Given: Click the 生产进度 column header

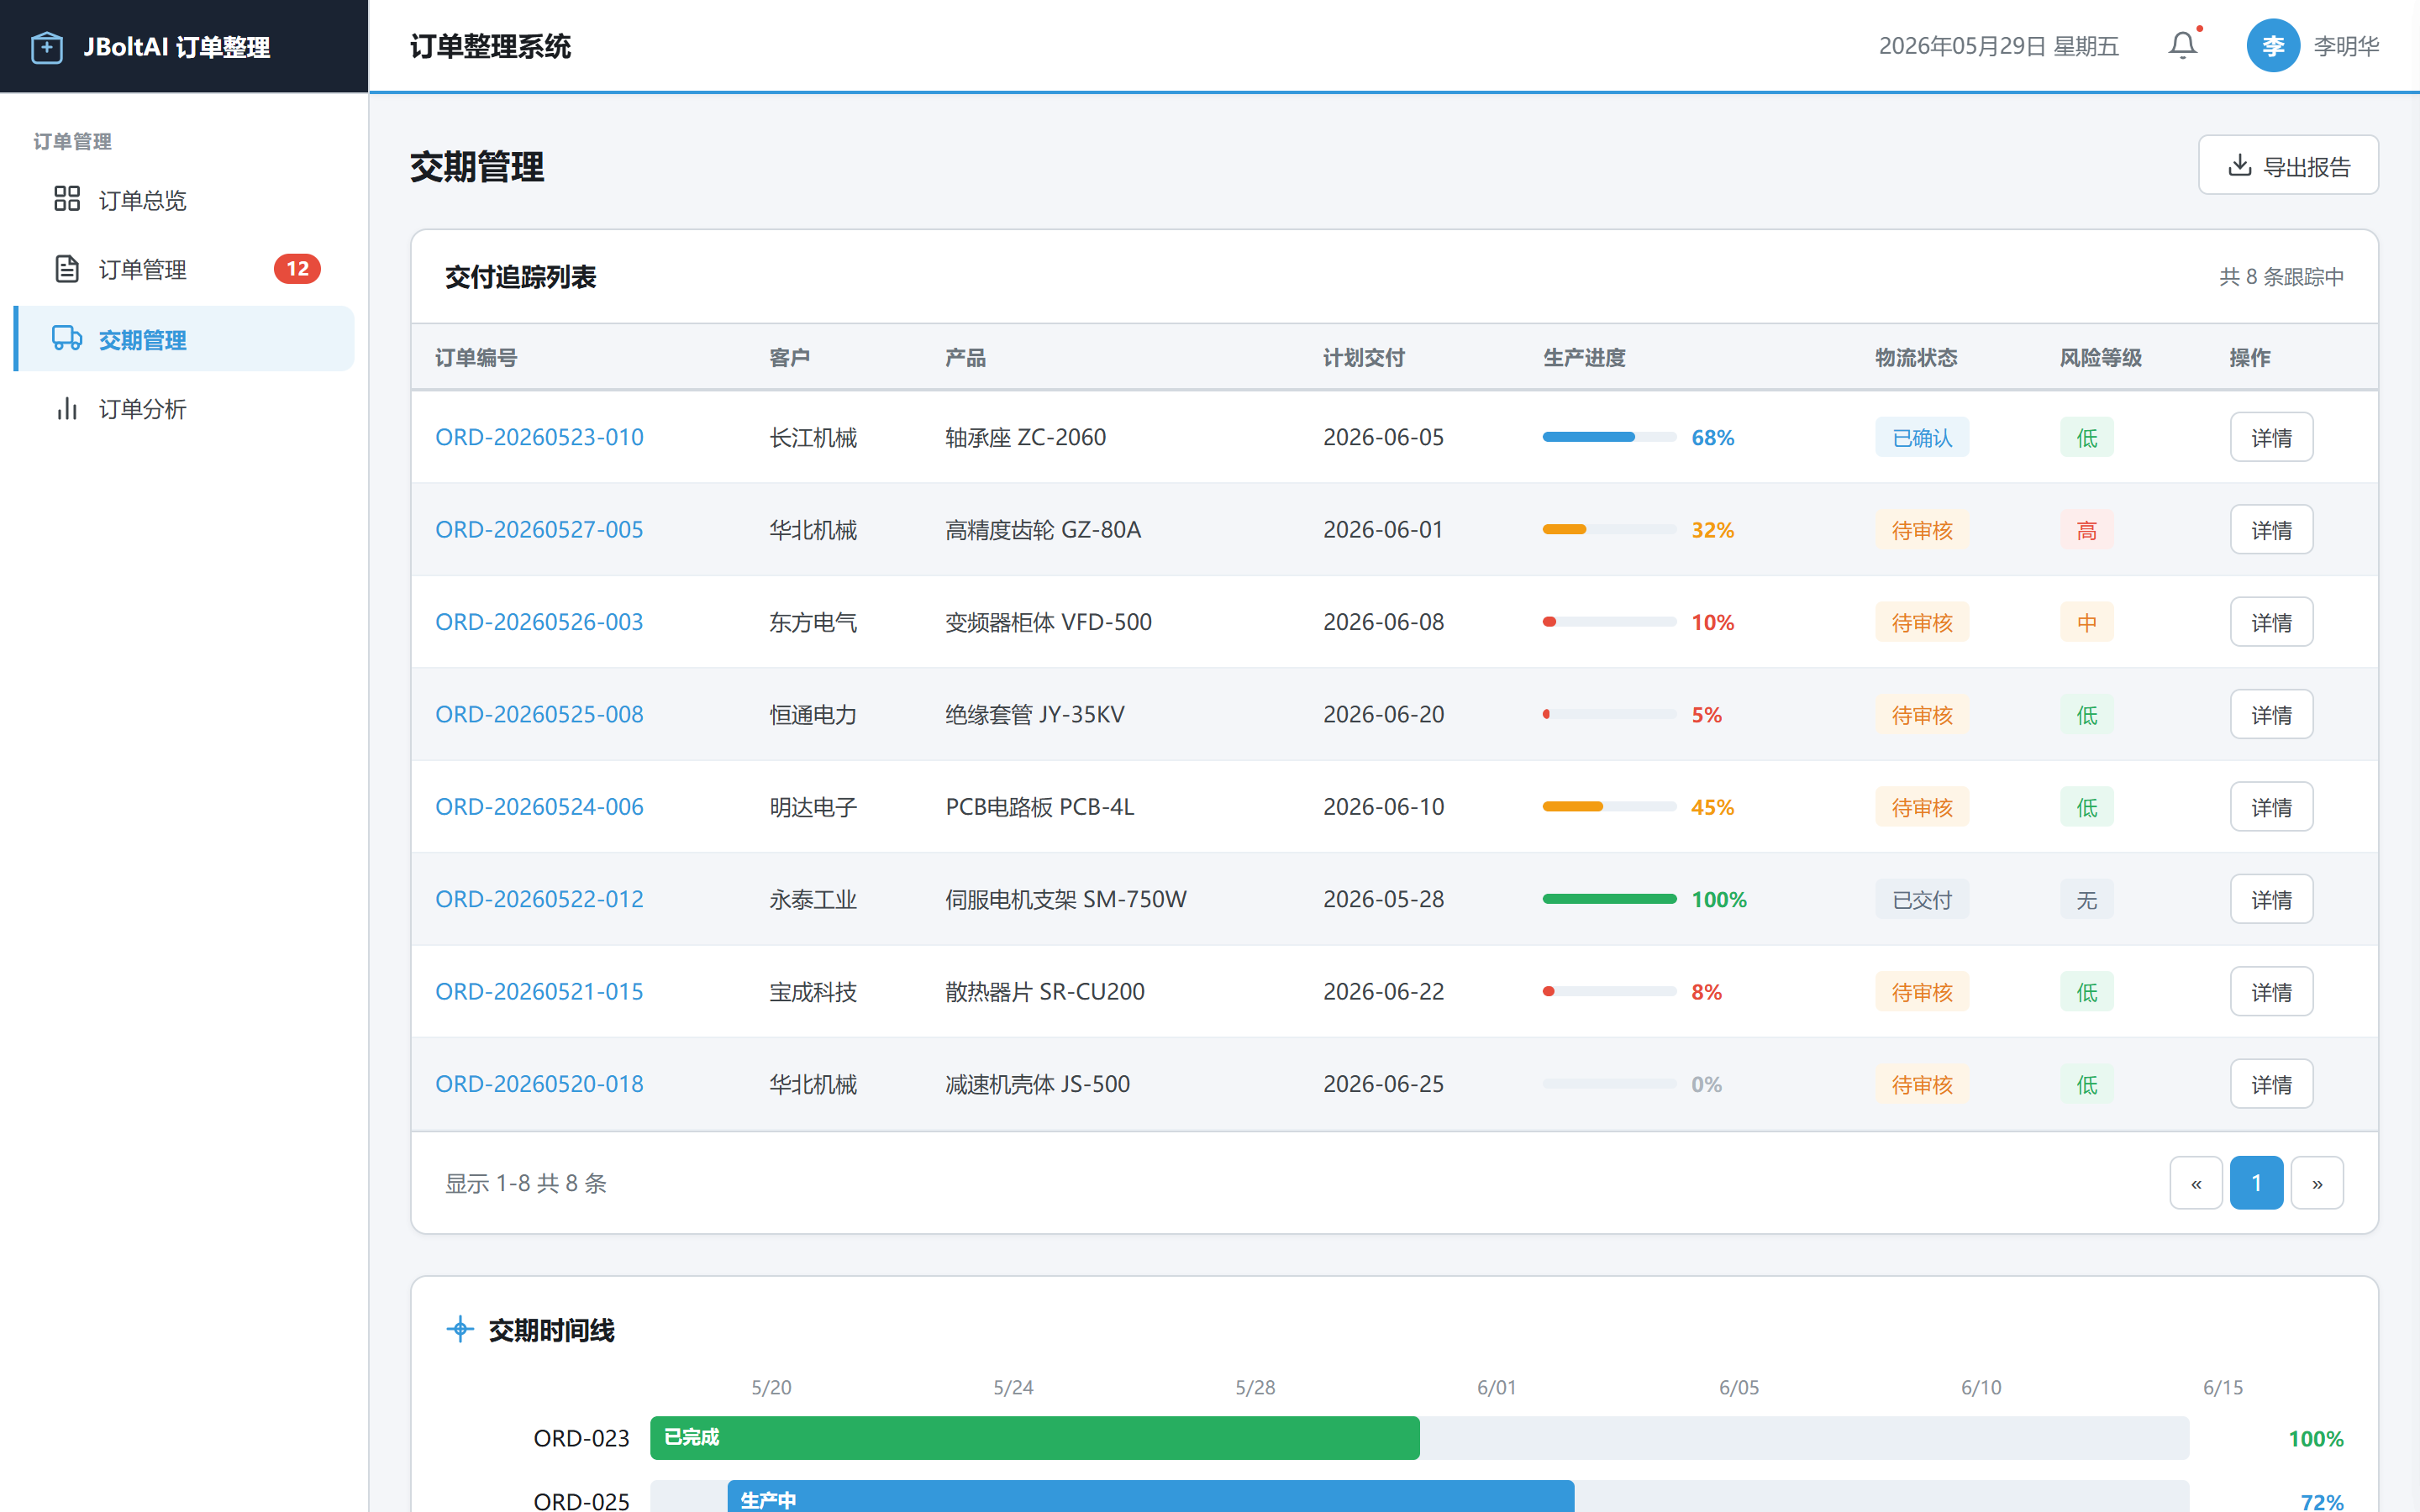Looking at the screenshot, I should pyautogui.click(x=1584, y=357).
